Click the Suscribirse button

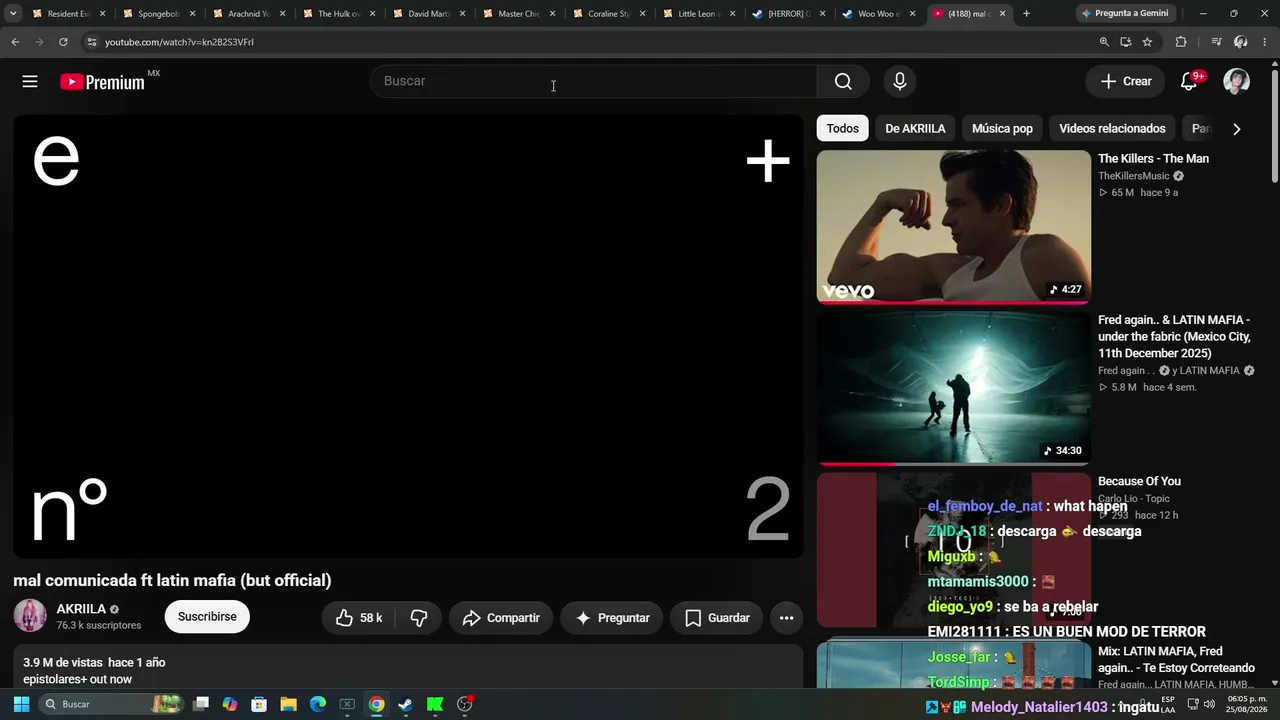207,617
